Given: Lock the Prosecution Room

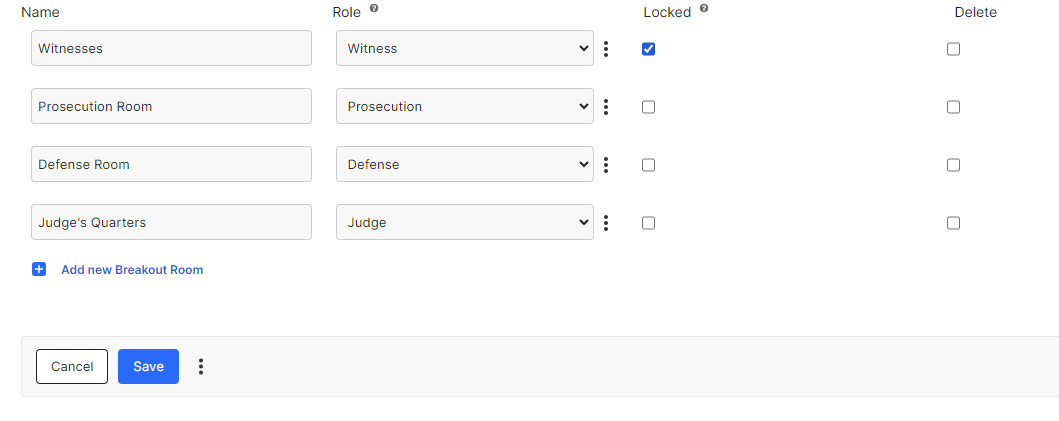Looking at the screenshot, I should (648, 107).
